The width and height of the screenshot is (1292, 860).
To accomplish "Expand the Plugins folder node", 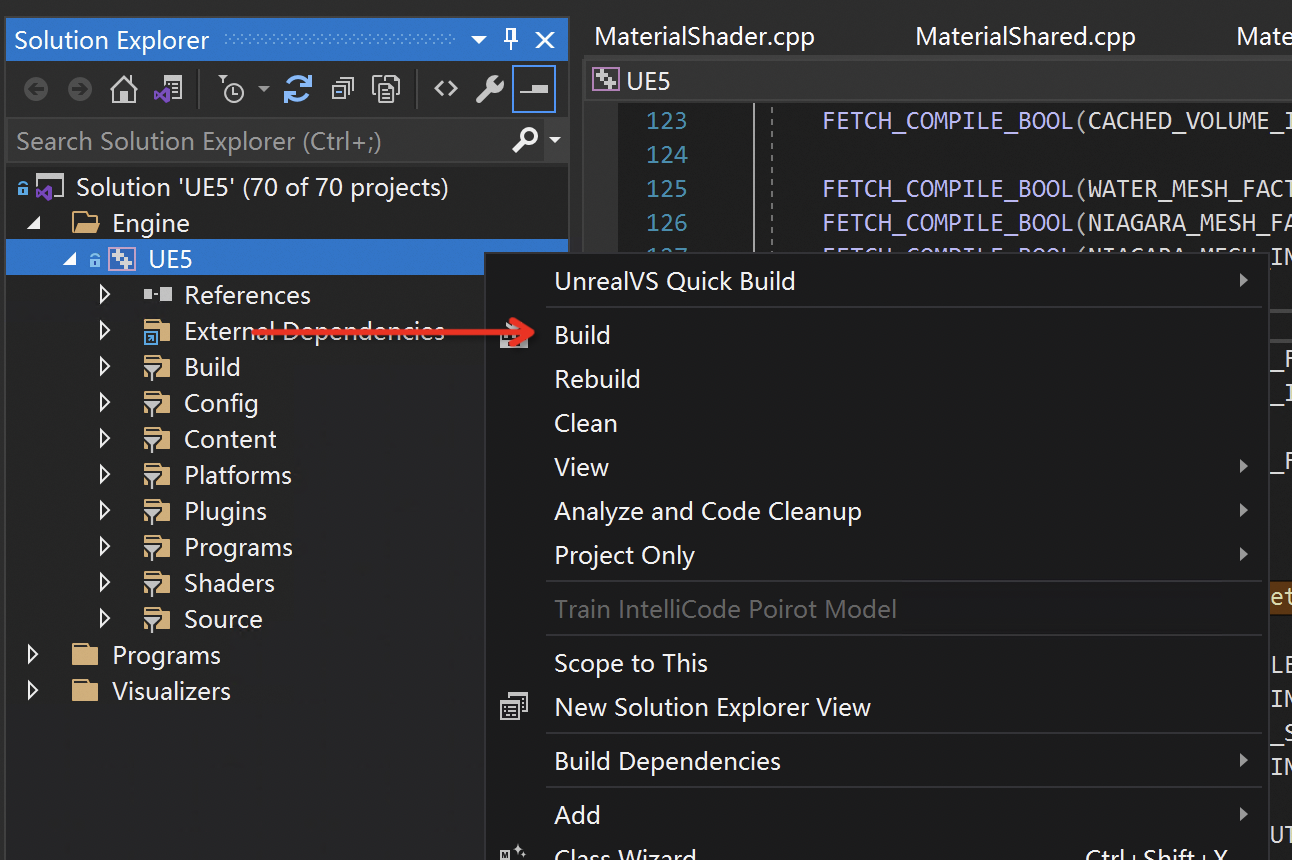I will pyautogui.click(x=105, y=511).
